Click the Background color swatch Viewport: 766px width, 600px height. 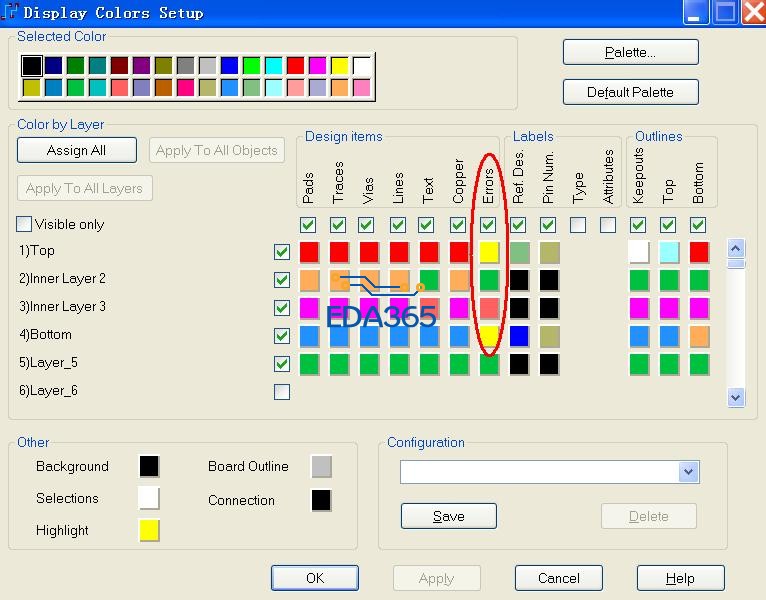(149, 466)
